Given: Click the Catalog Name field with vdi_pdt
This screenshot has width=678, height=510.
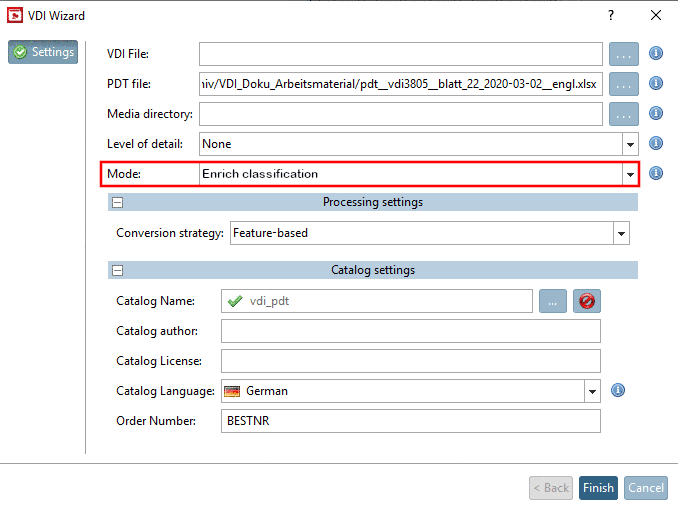Looking at the screenshot, I should coord(377,301).
